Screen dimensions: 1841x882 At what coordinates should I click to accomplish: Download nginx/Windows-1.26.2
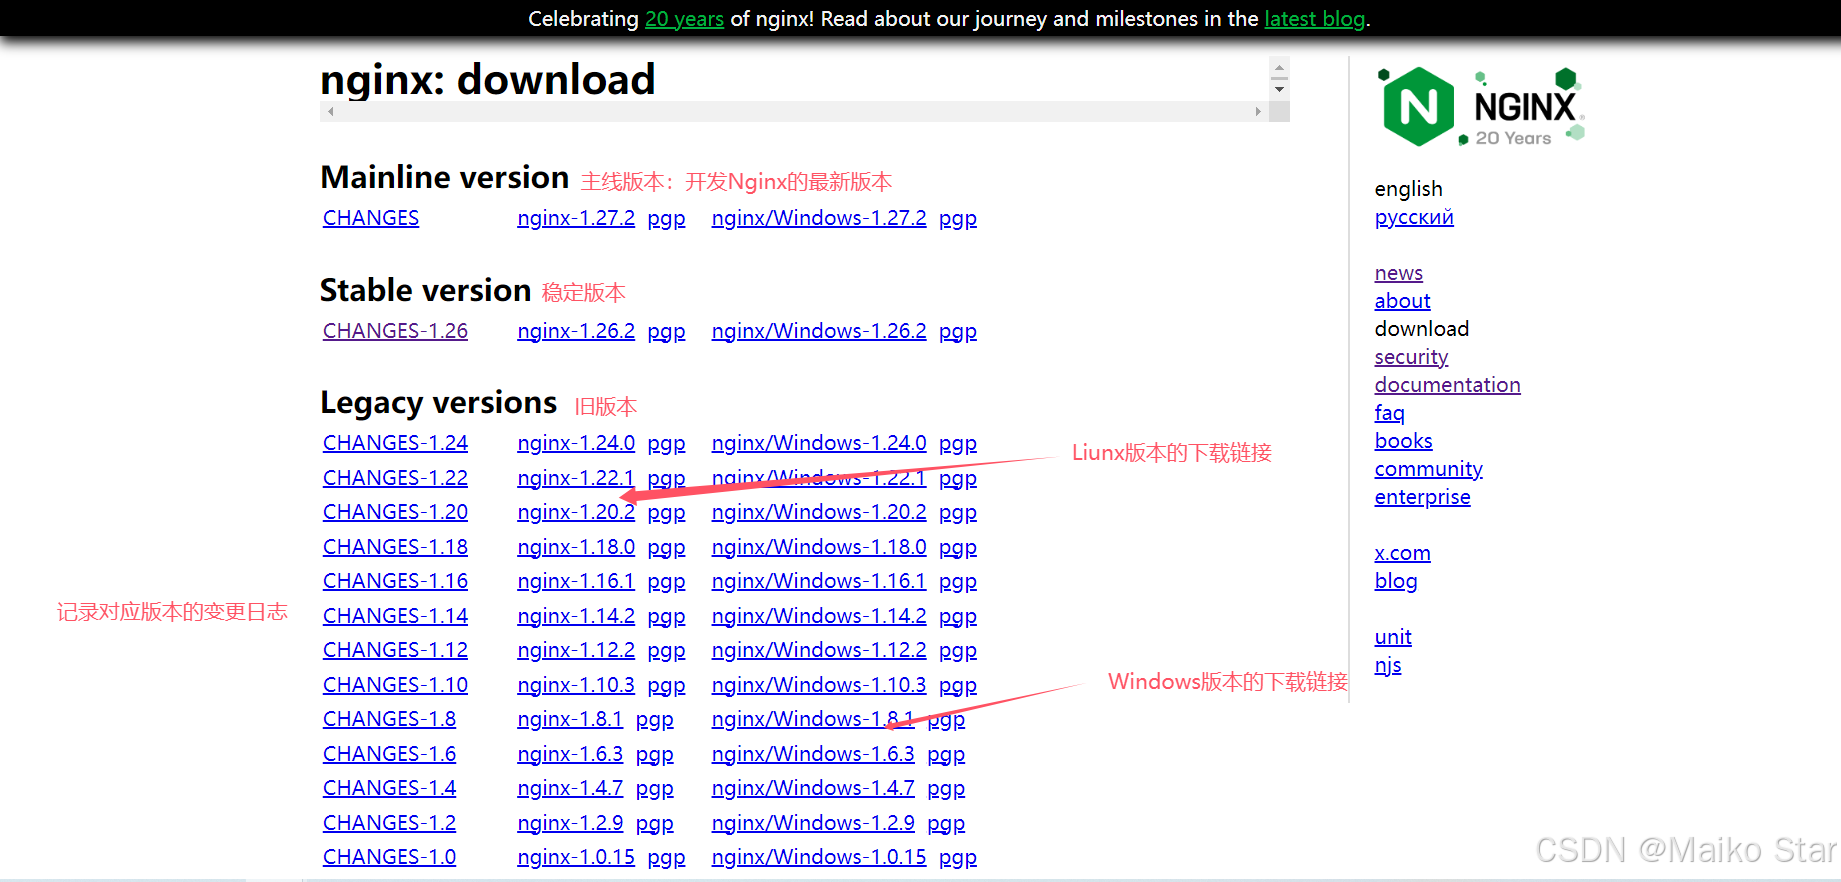click(819, 331)
